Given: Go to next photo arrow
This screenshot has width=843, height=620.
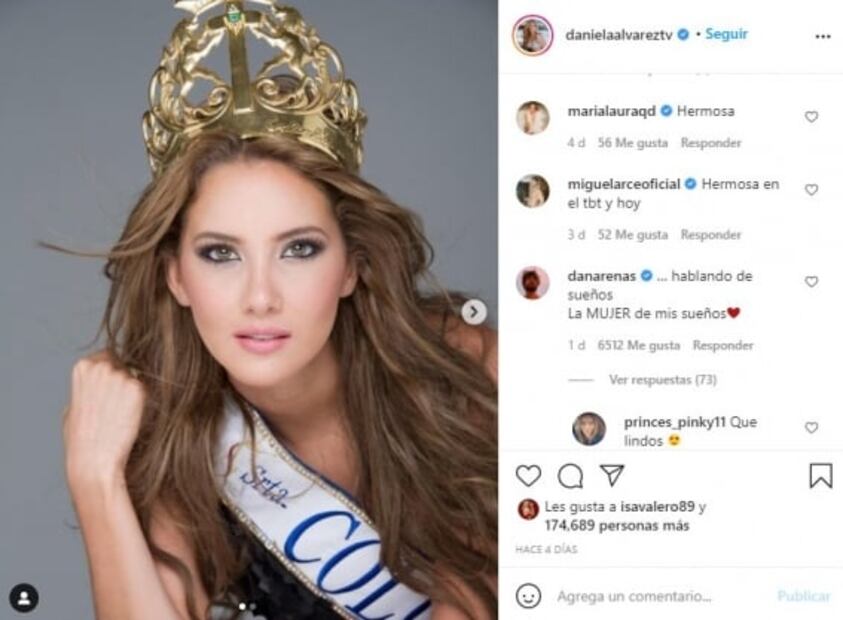Looking at the screenshot, I should pyautogui.click(x=474, y=312).
